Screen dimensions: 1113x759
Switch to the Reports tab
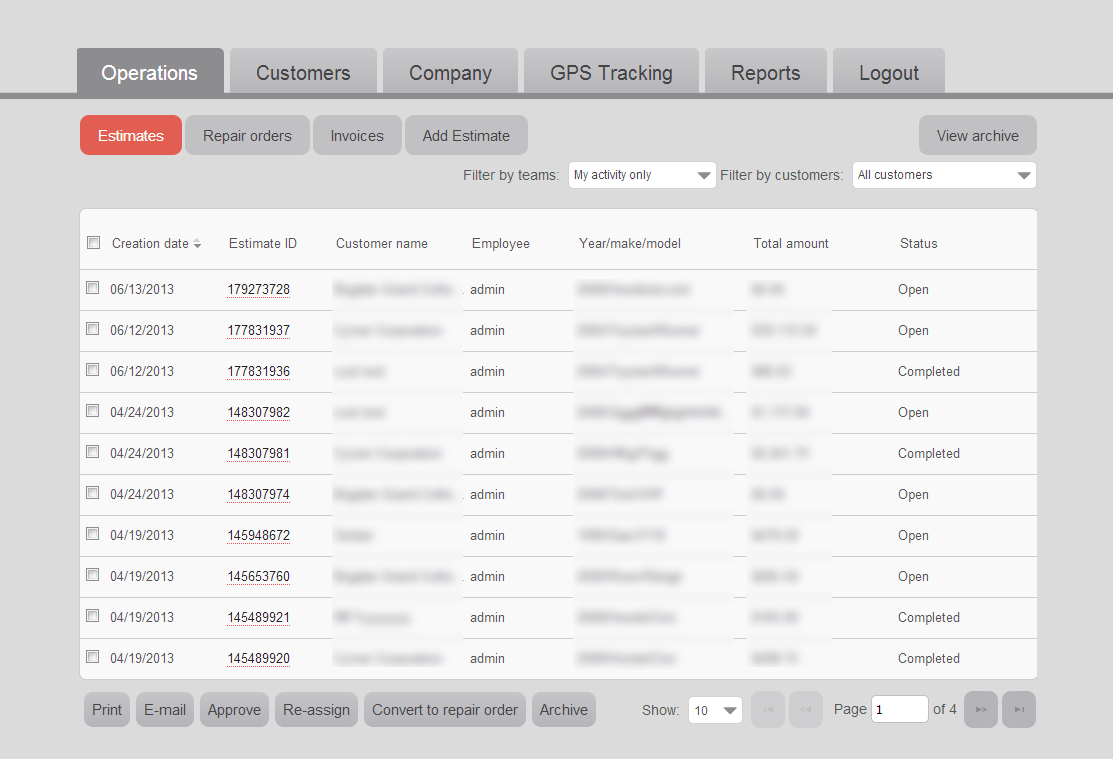765,71
